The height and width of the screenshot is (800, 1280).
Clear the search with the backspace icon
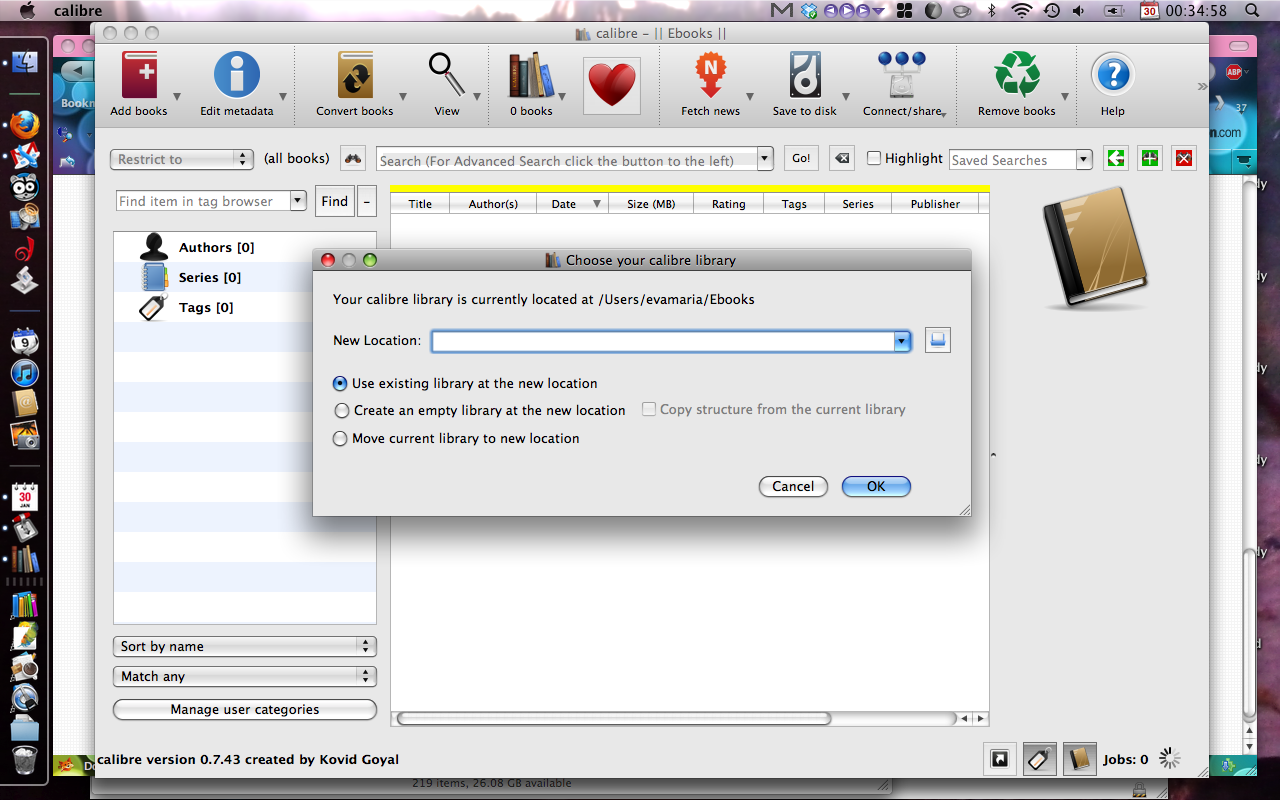[843, 158]
